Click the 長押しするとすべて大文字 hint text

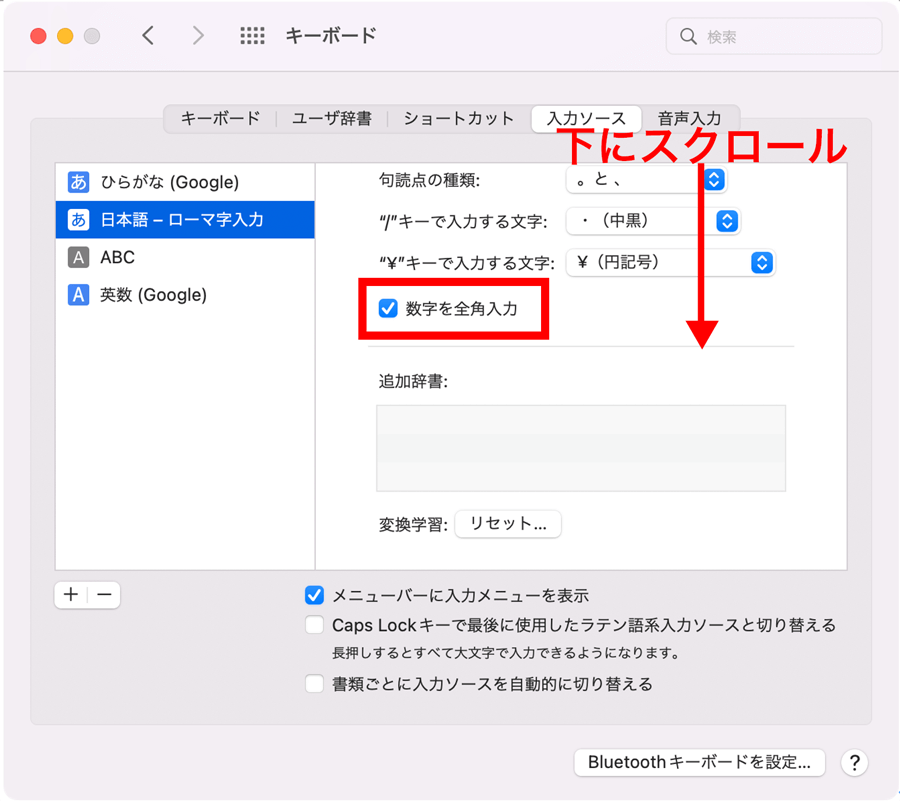point(506,653)
